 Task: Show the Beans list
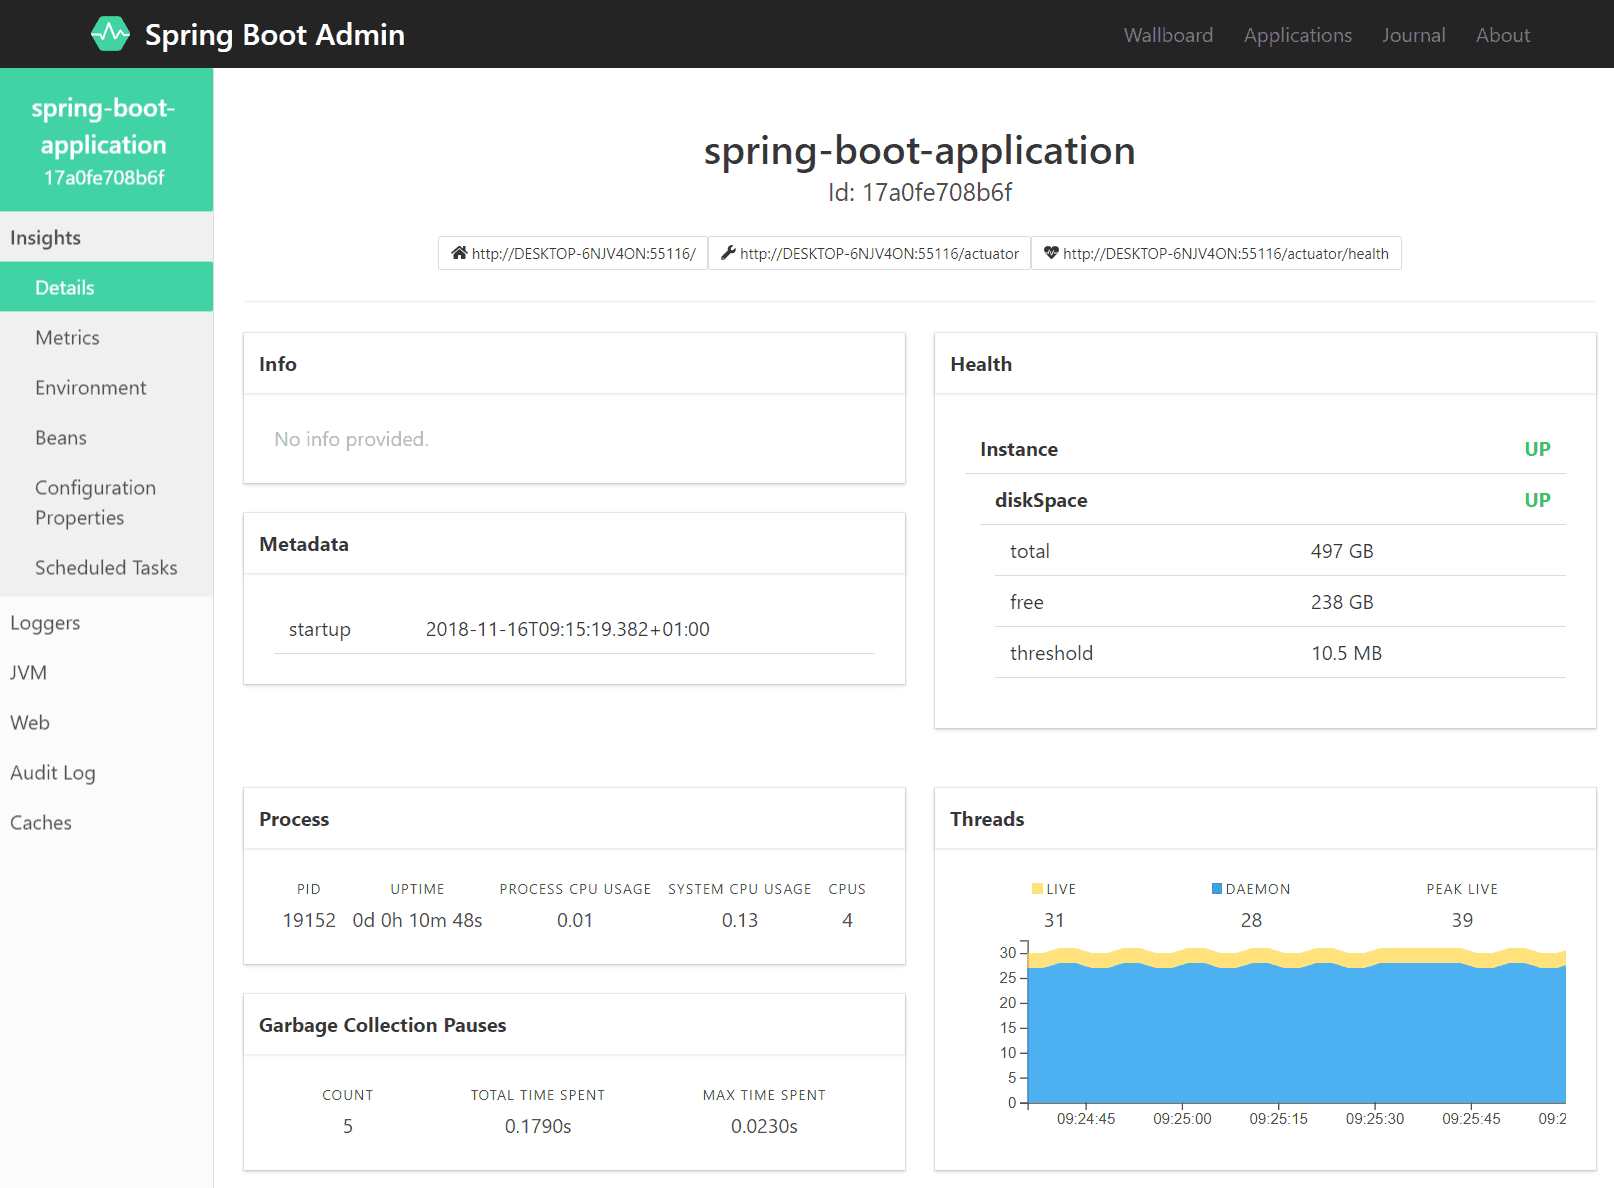point(61,438)
